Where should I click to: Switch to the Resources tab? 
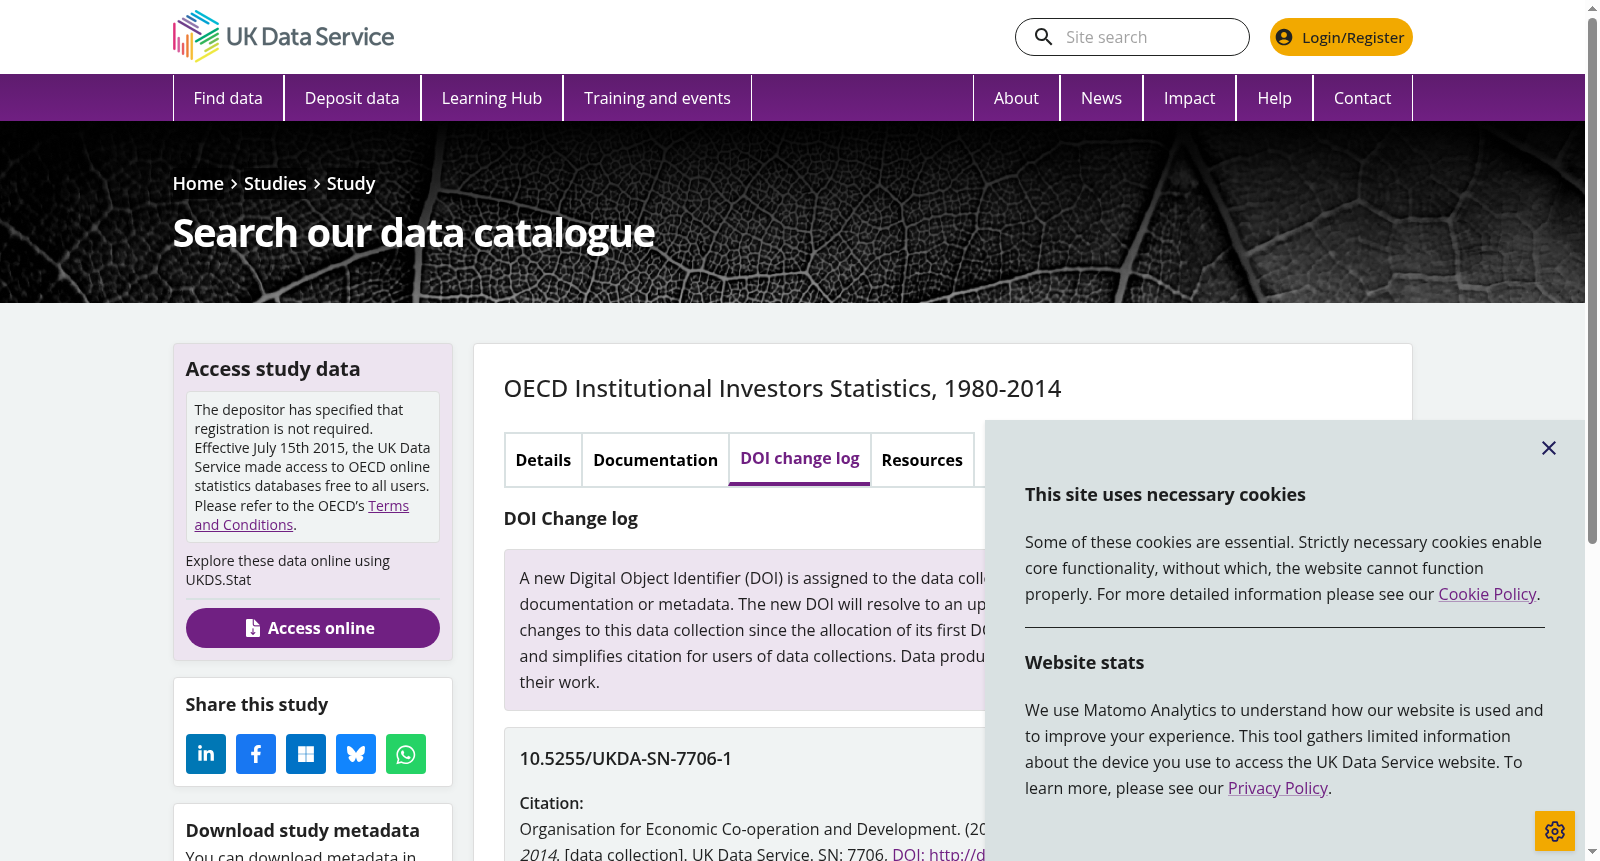(922, 460)
